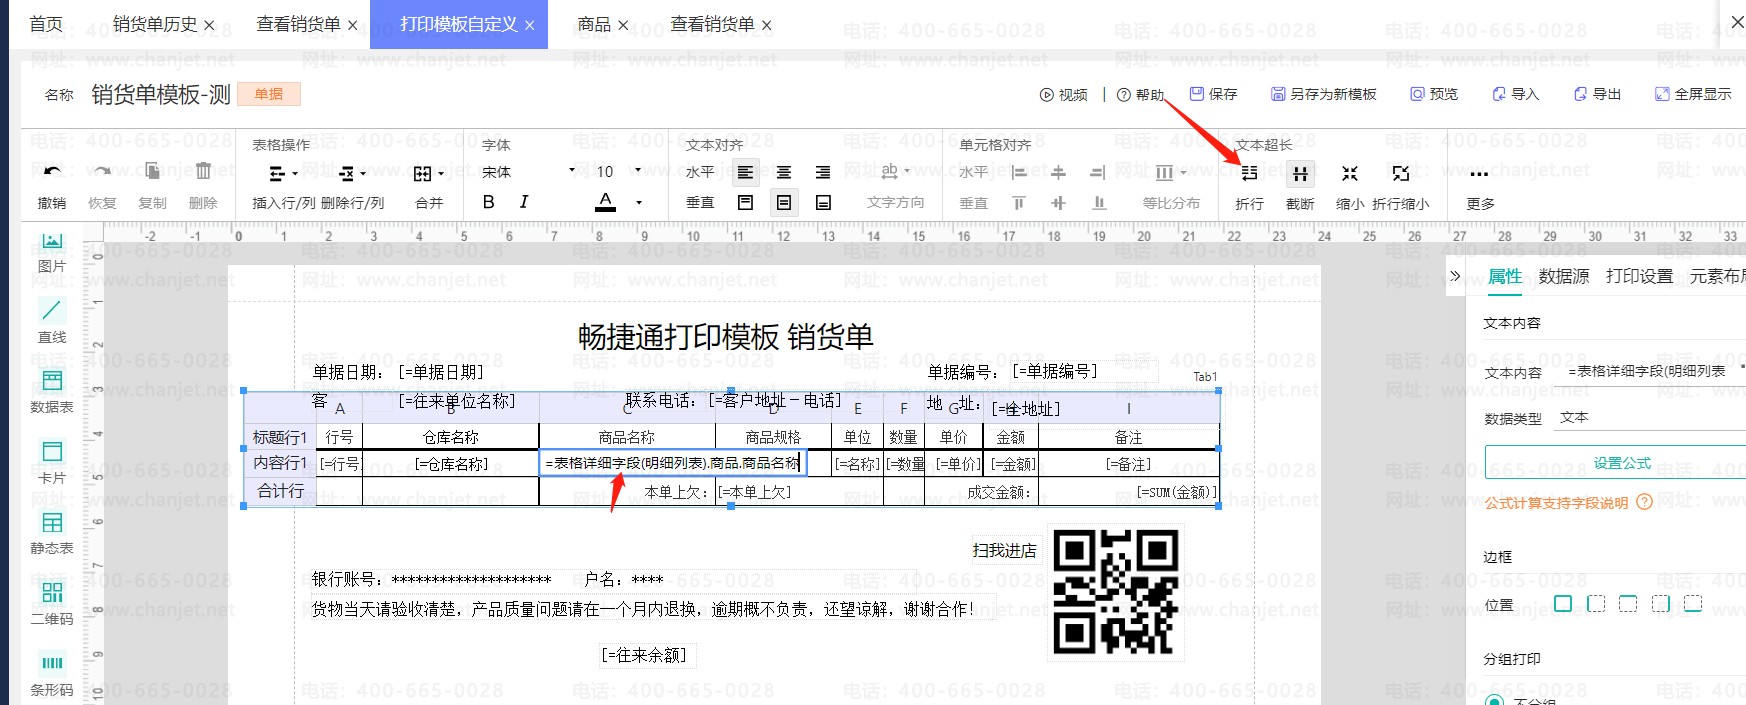Open the font color picker arrow

(639, 203)
